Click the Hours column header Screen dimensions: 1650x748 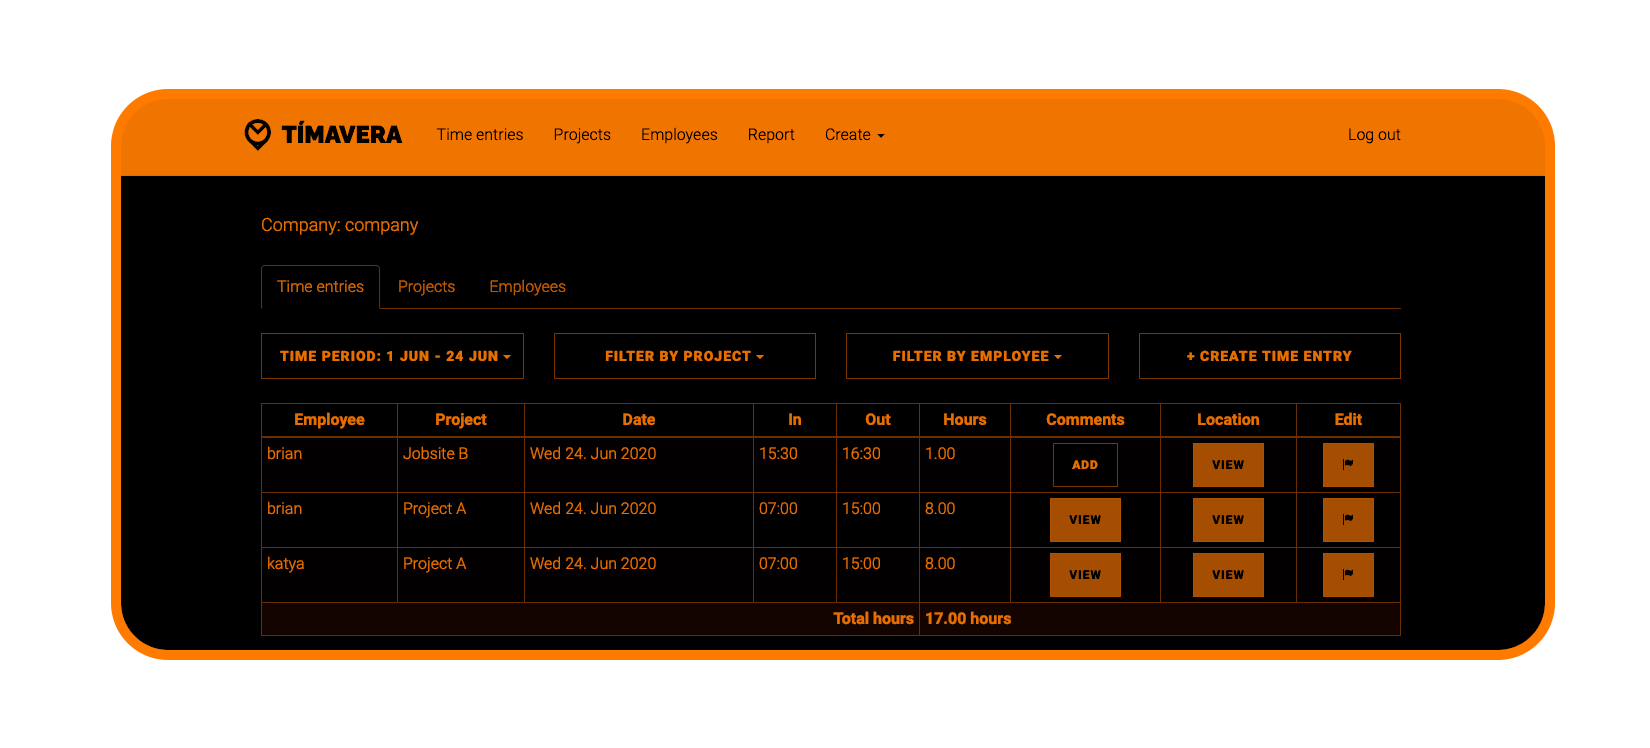[x=965, y=420]
